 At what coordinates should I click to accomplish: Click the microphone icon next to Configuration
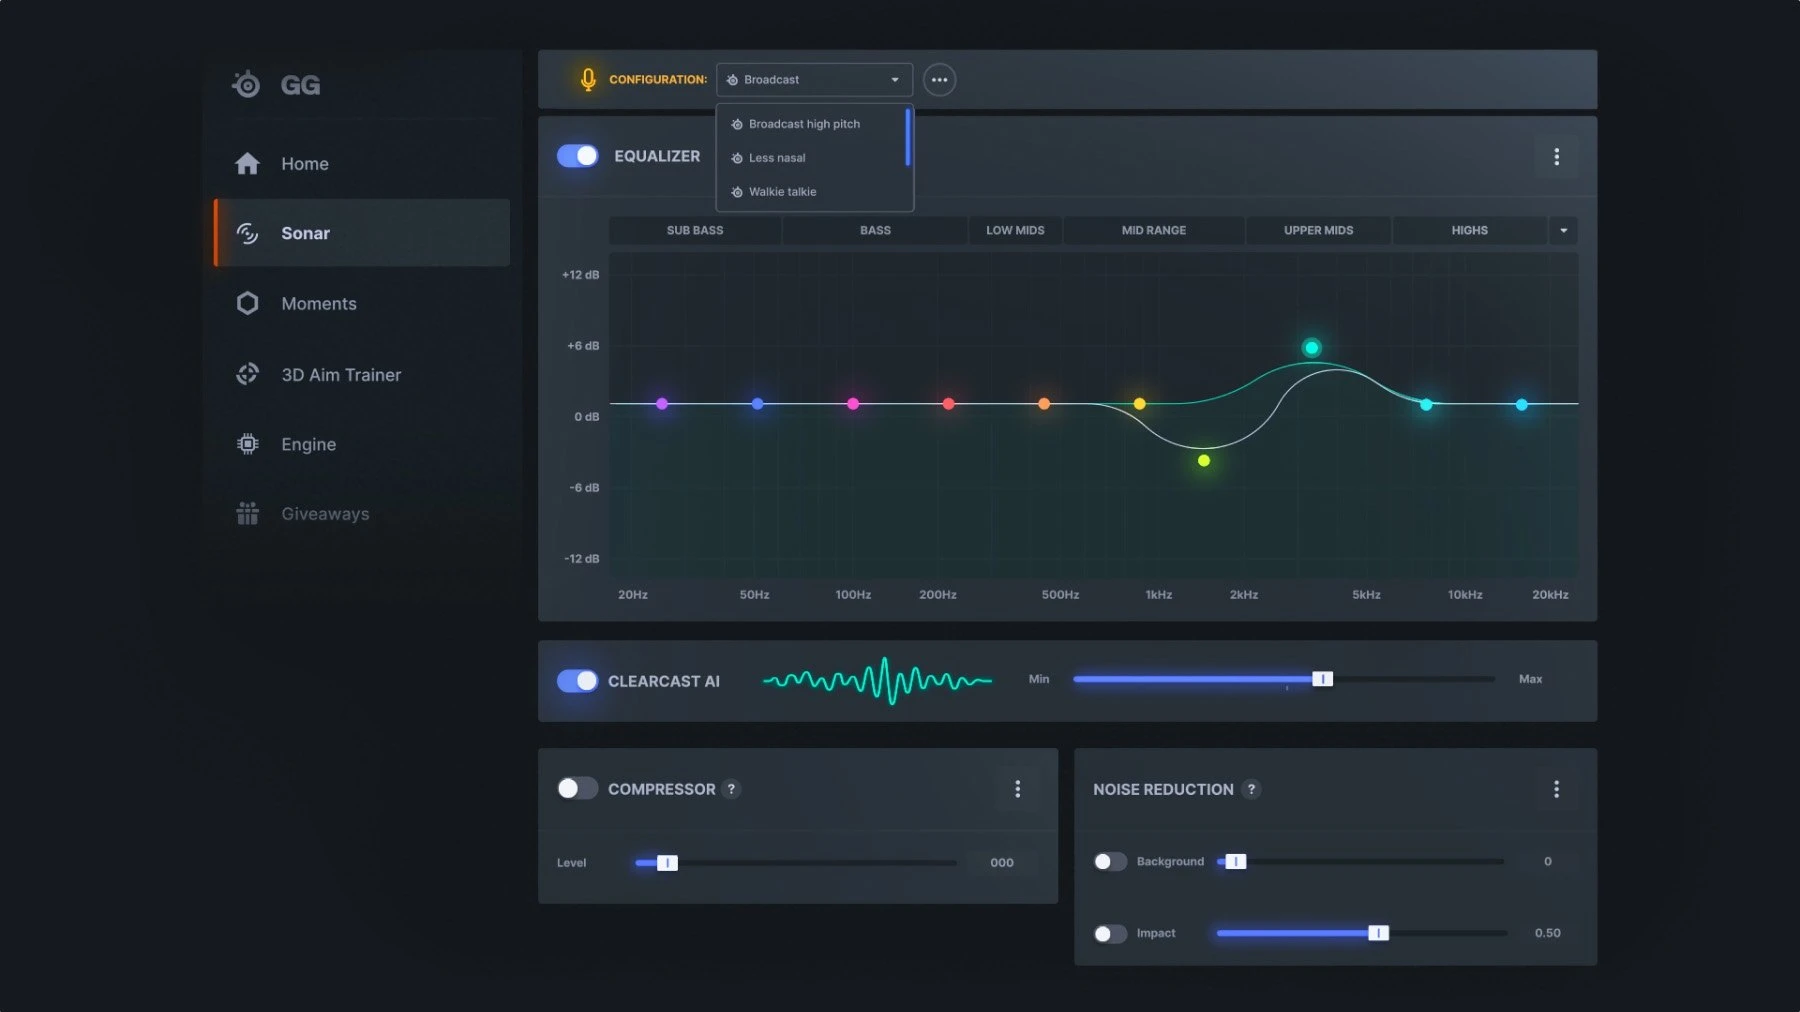pyautogui.click(x=587, y=79)
